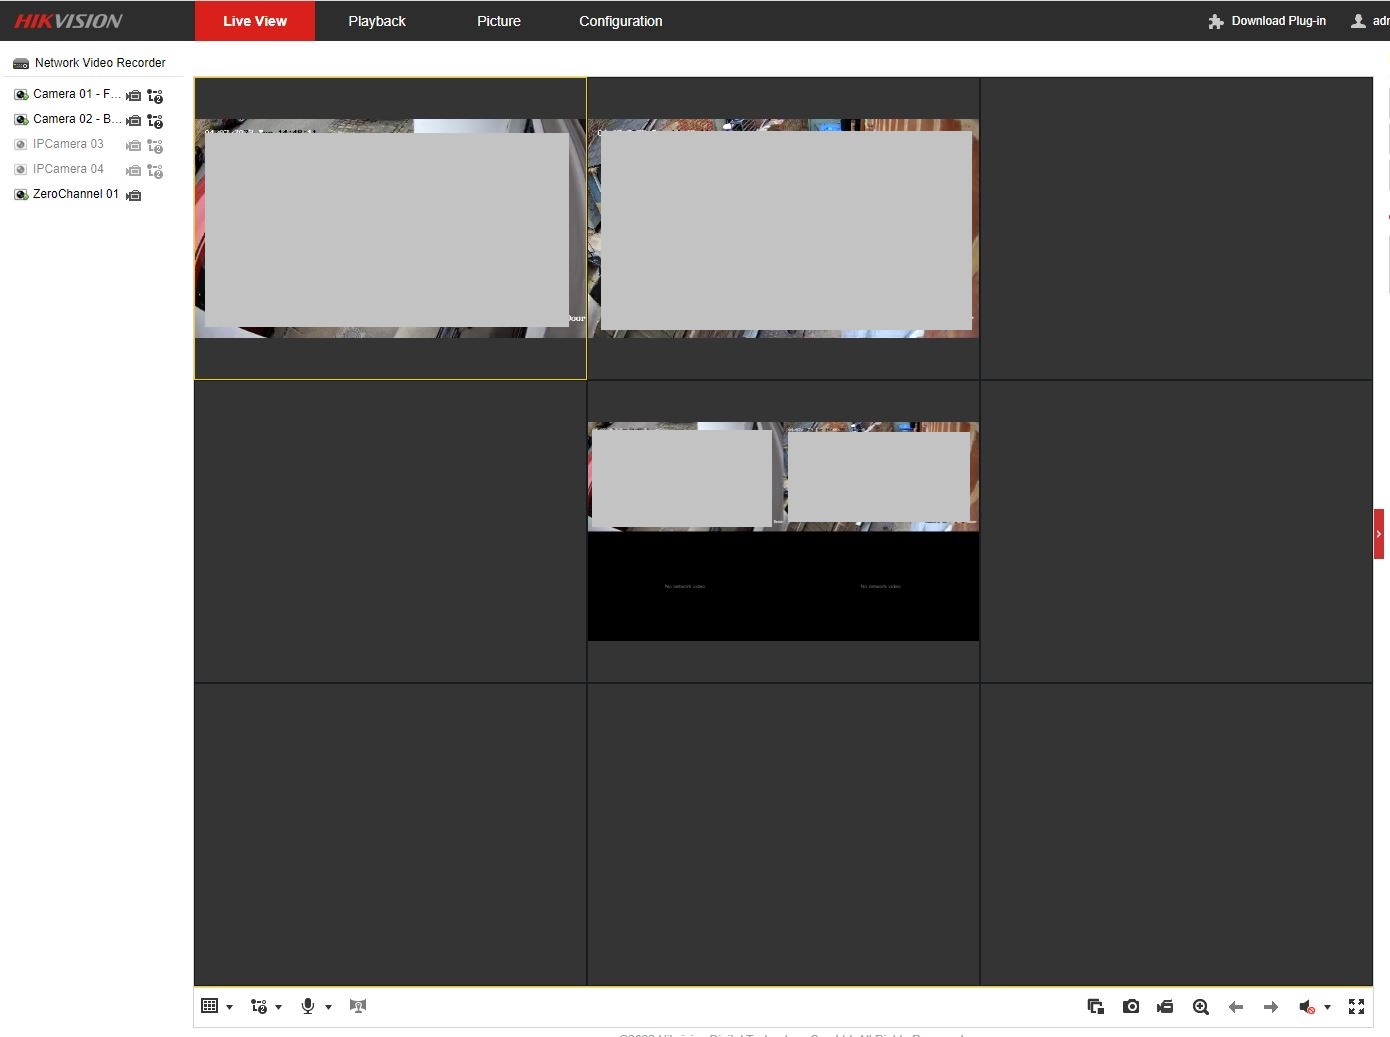Screen dimensions: 1390x1037
Task: Start recording the current live stream
Action: click(1164, 1006)
